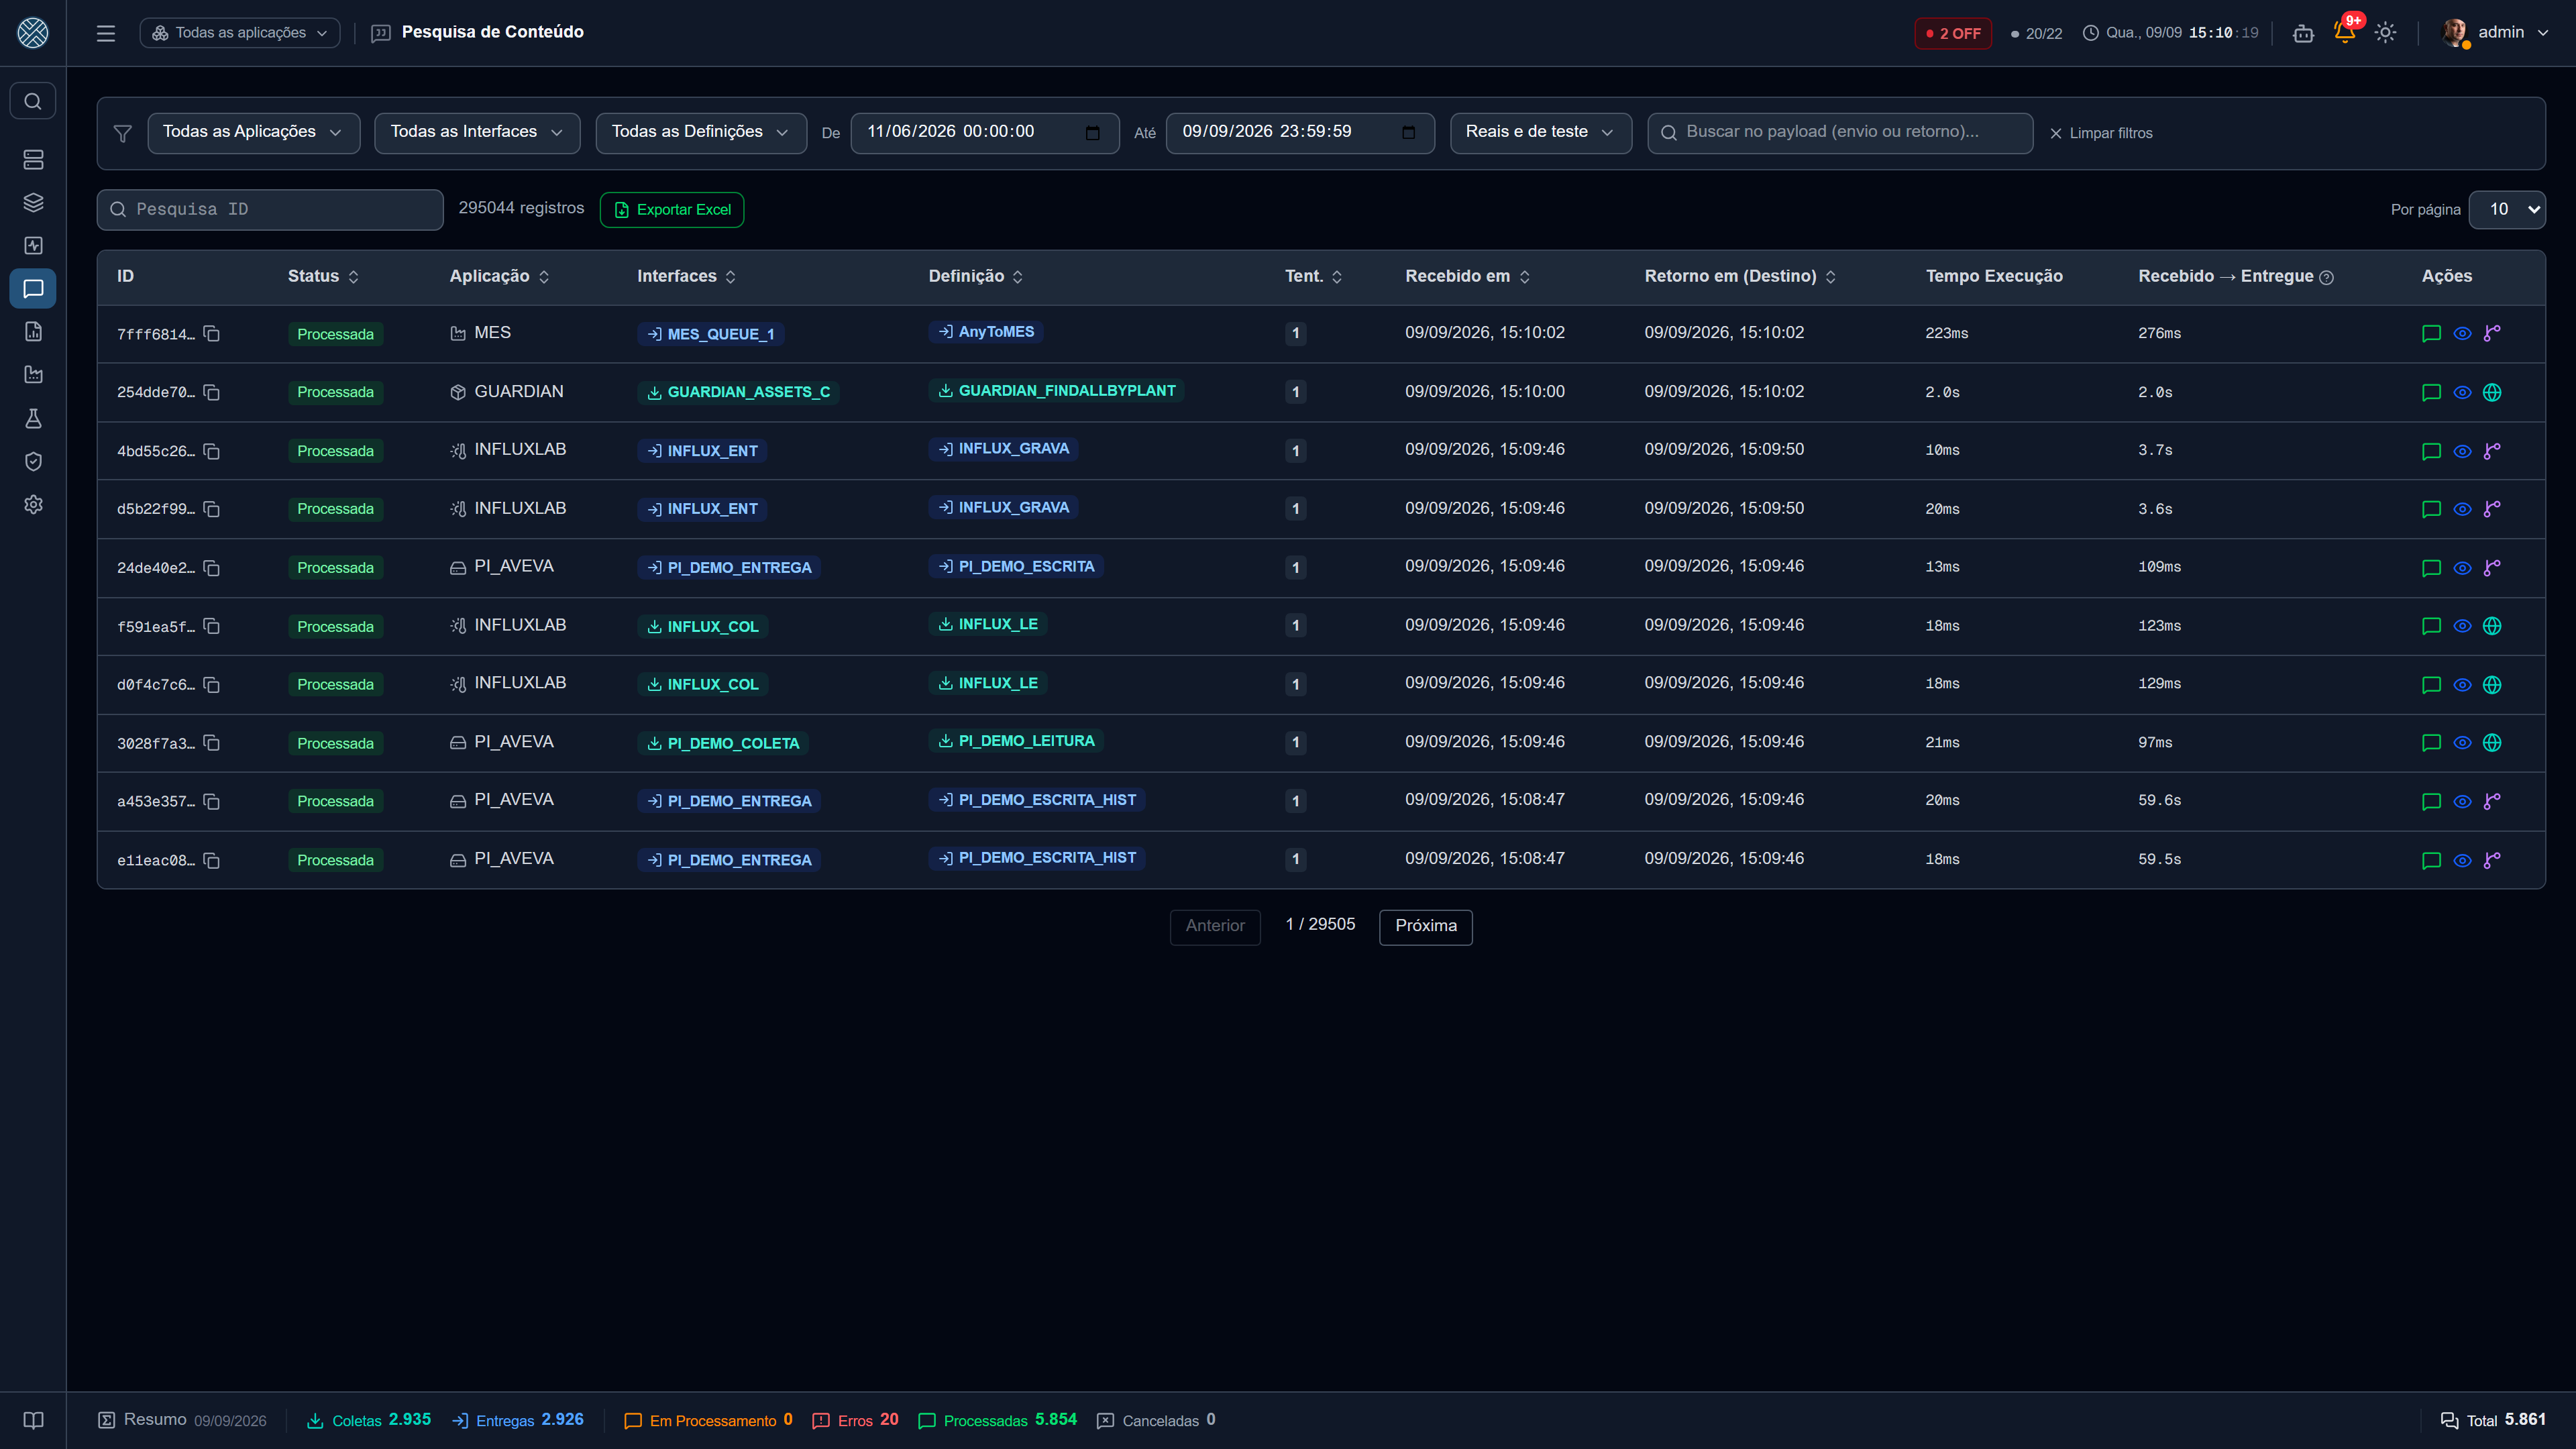Toggle the light/dark theme sun icon
The width and height of the screenshot is (2576, 1449).
[2386, 33]
